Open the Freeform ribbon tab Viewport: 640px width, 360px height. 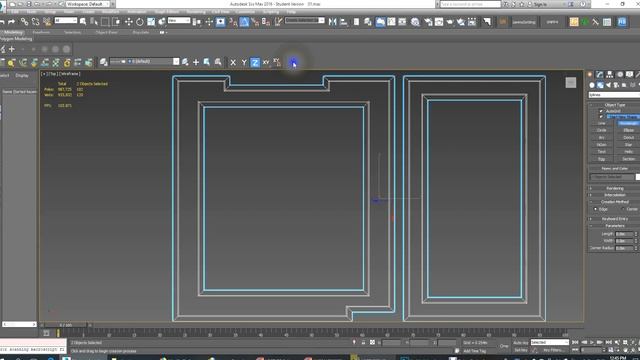41,32
